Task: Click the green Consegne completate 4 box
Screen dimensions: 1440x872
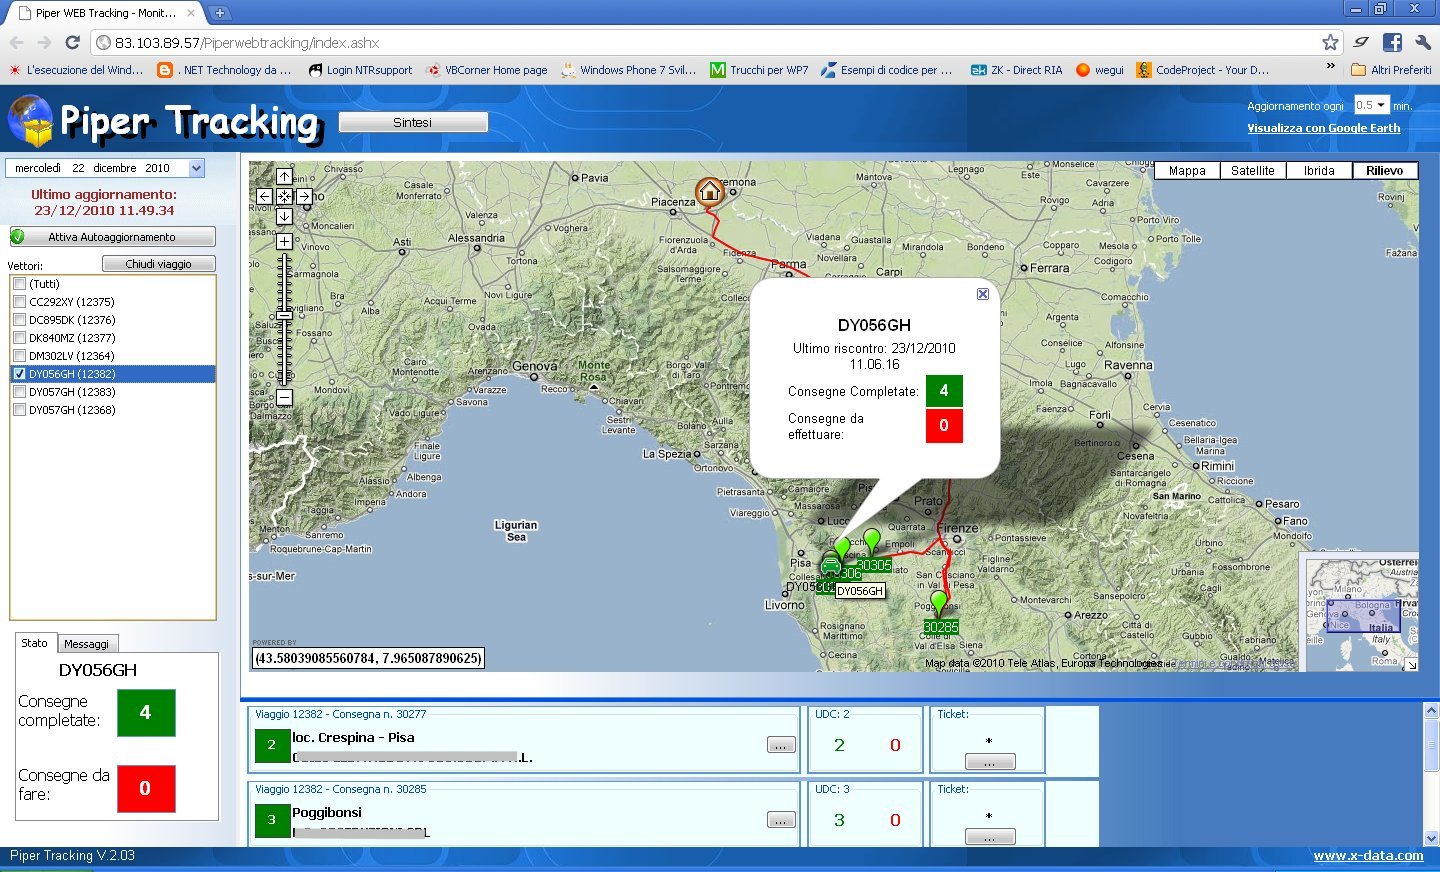Action: click(146, 713)
